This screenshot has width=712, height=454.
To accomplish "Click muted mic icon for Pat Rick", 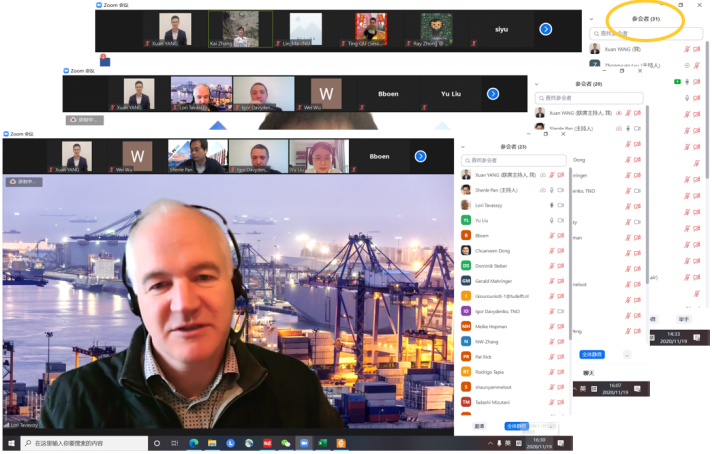I will [x=552, y=357].
